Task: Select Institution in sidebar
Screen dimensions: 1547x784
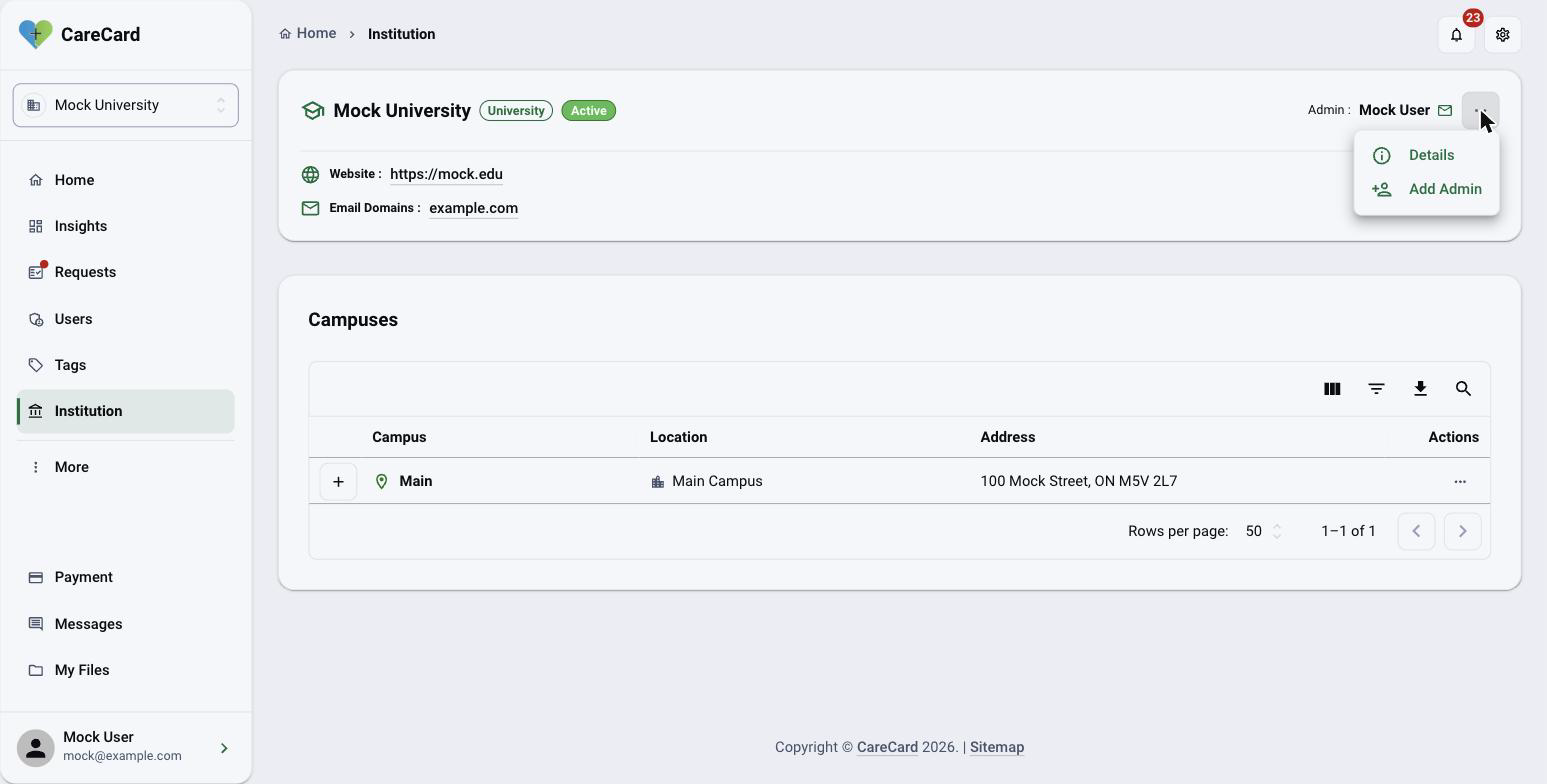Action: tap(126, 411)
